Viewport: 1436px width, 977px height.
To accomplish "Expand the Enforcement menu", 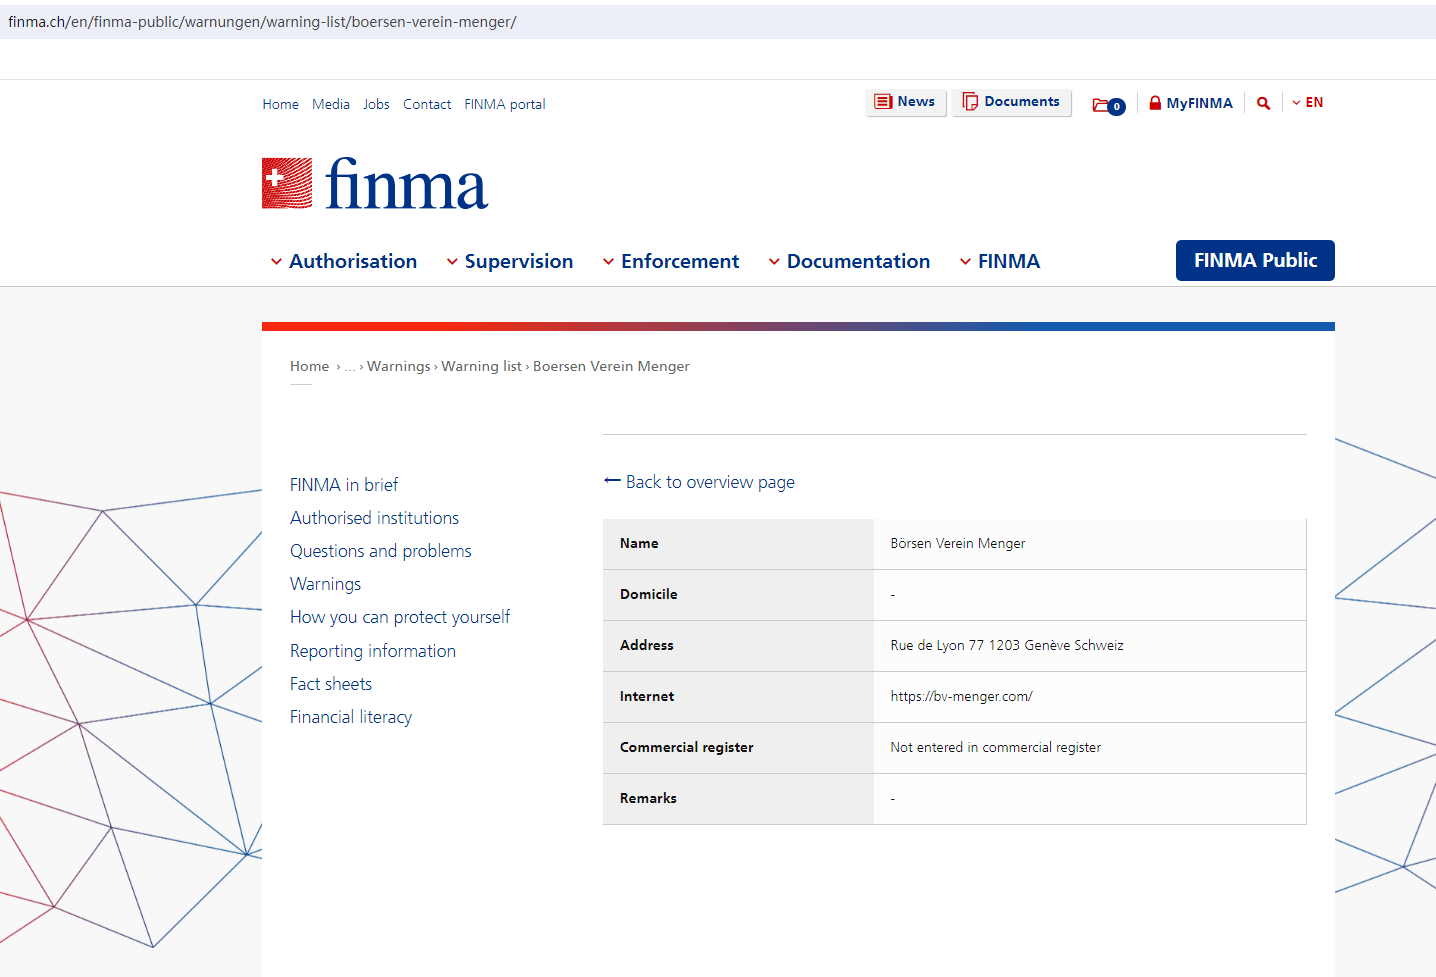I will [x=670, y=261].
